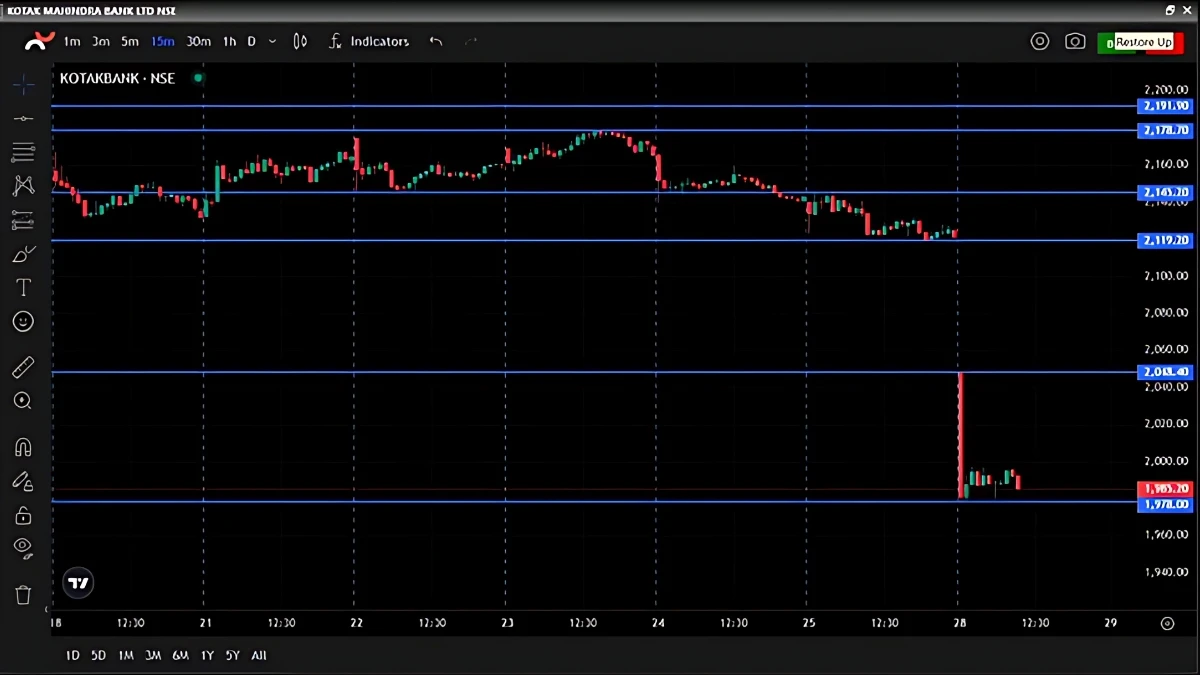Screen dimensions: 1200x675
Task: Select the brush drawing tool
Action: coord(23,254)
